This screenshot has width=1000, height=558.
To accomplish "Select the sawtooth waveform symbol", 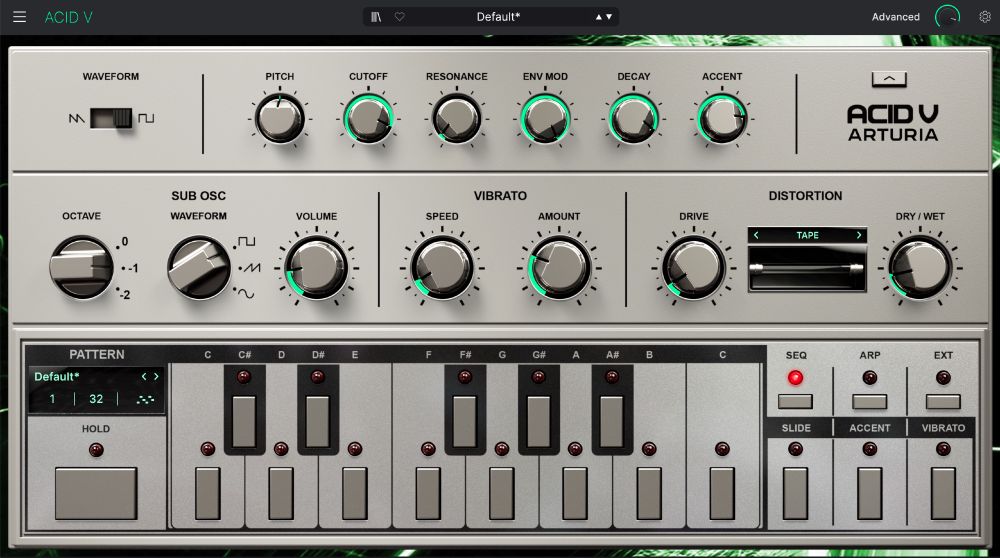I will [77, 119].
